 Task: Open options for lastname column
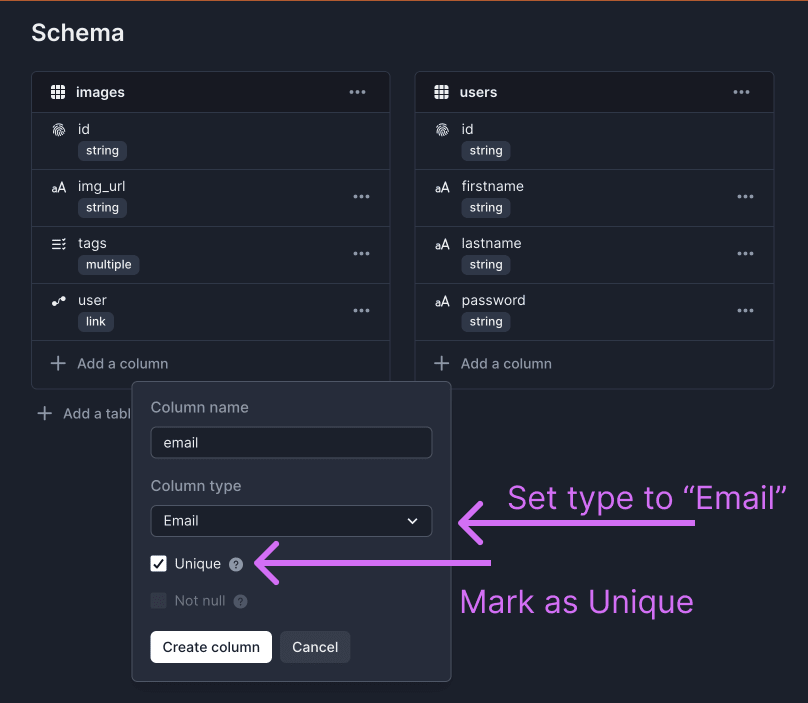pos(745,254)
